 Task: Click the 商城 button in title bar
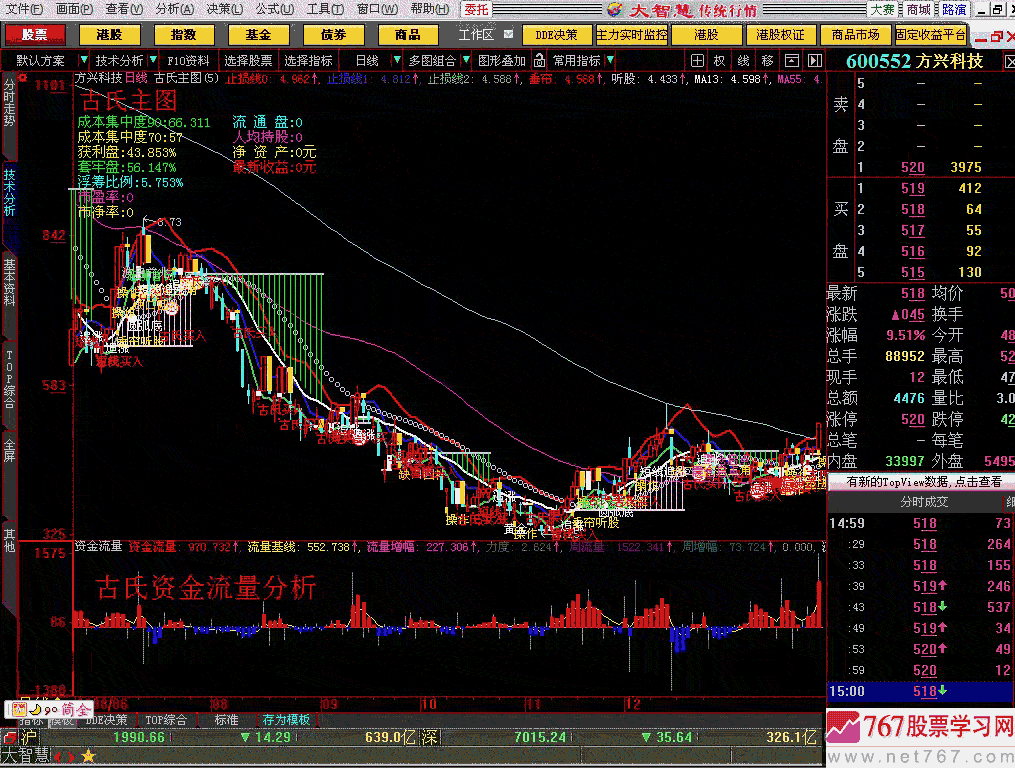[918, 9]
